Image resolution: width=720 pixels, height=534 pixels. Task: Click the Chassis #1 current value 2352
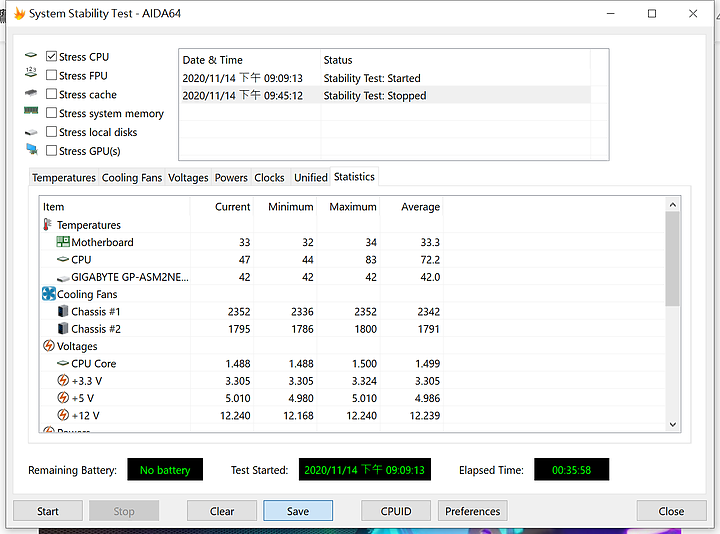239,312
